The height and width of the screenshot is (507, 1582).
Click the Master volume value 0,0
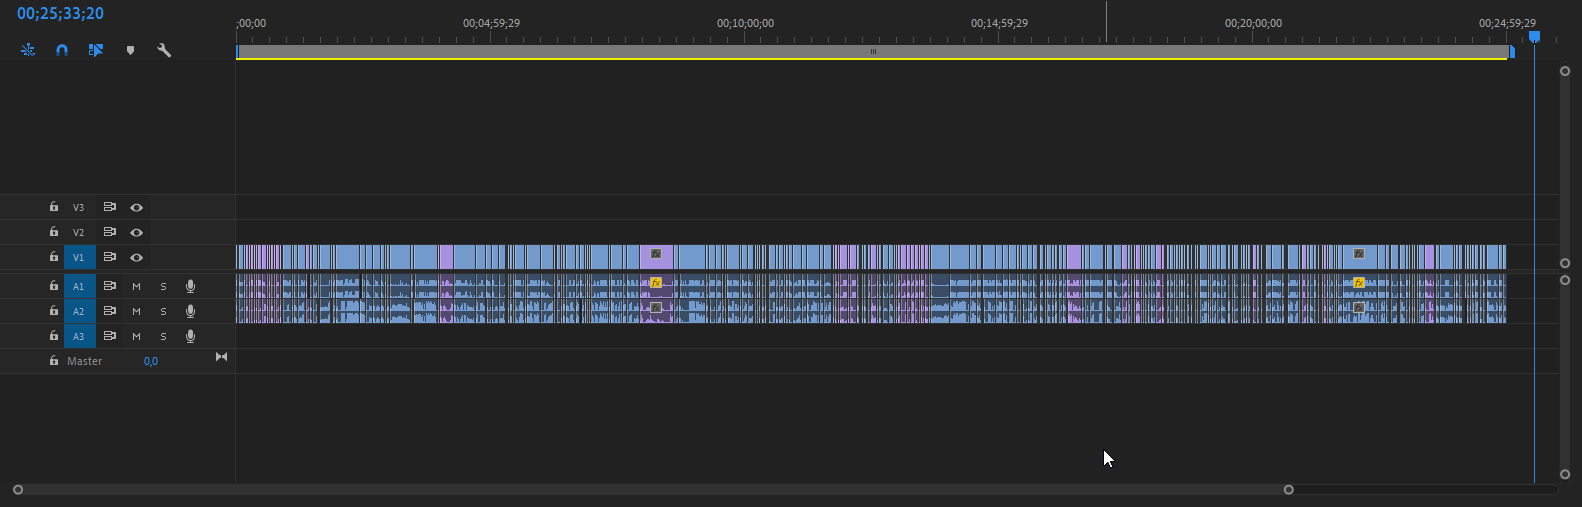(150, 361)
